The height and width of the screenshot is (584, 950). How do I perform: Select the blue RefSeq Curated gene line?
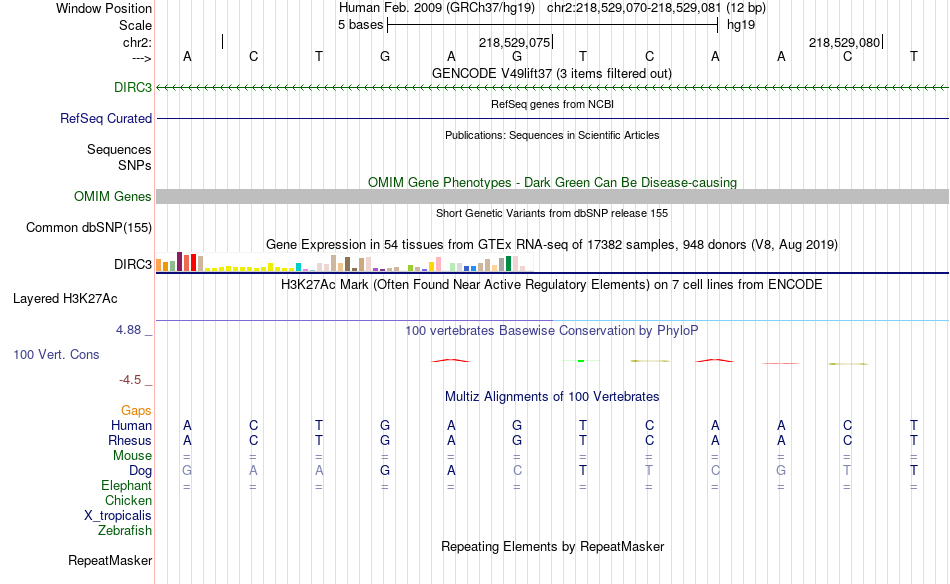click(x=552, y=118)
